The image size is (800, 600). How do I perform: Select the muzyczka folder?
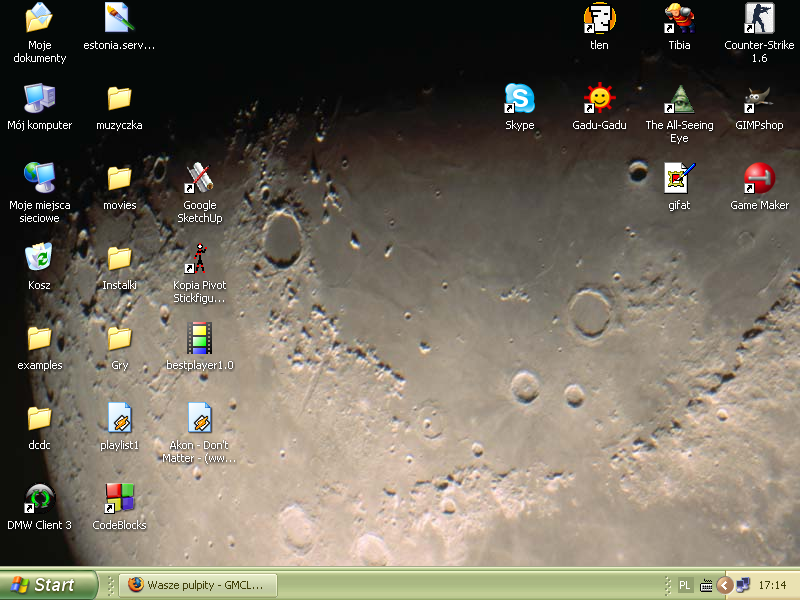click(x=119, y=99)
